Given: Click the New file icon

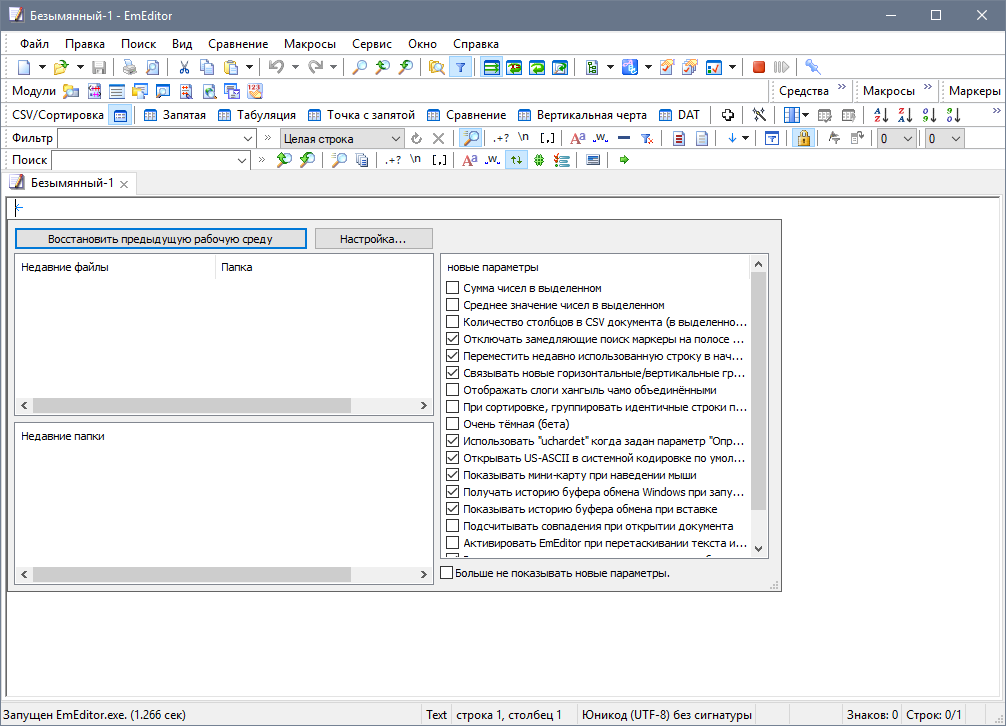Looking at the screenshot, I should [24, 67].
